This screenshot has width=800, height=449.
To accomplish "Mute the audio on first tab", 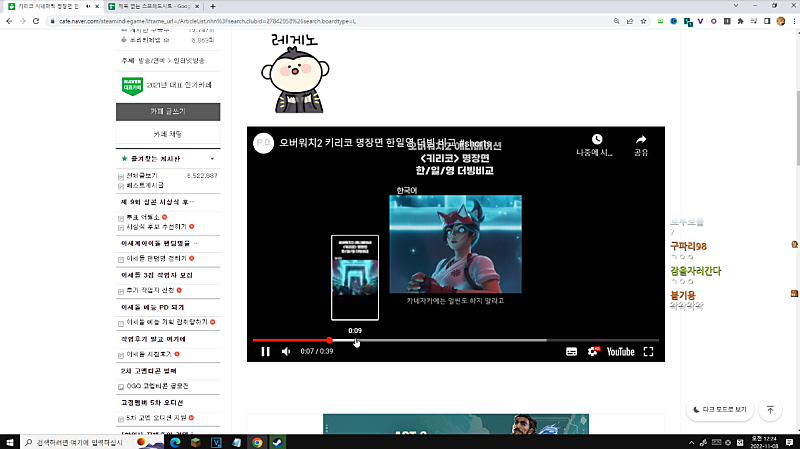I will 88,6.
